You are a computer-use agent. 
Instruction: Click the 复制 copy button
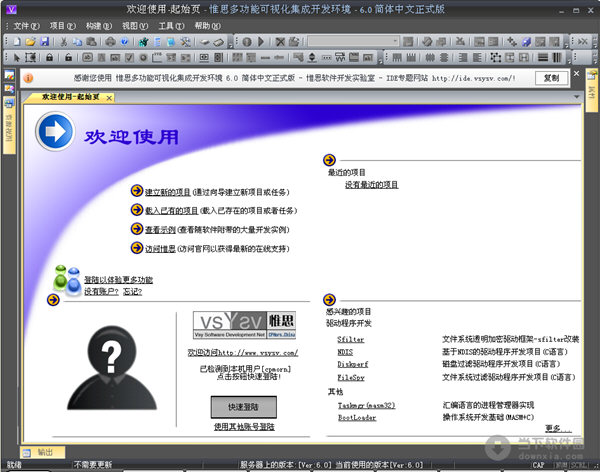(551, 78)
